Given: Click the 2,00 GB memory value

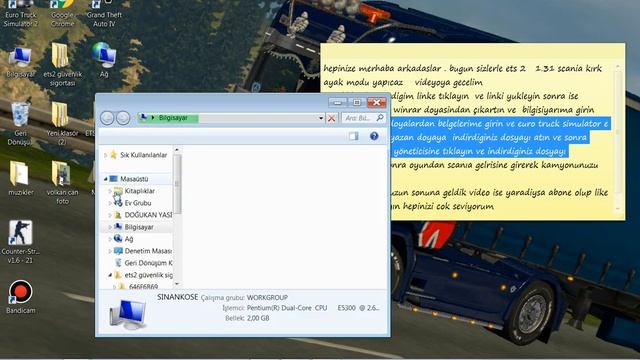Looking at the screenshot, I should coord(258,318).
